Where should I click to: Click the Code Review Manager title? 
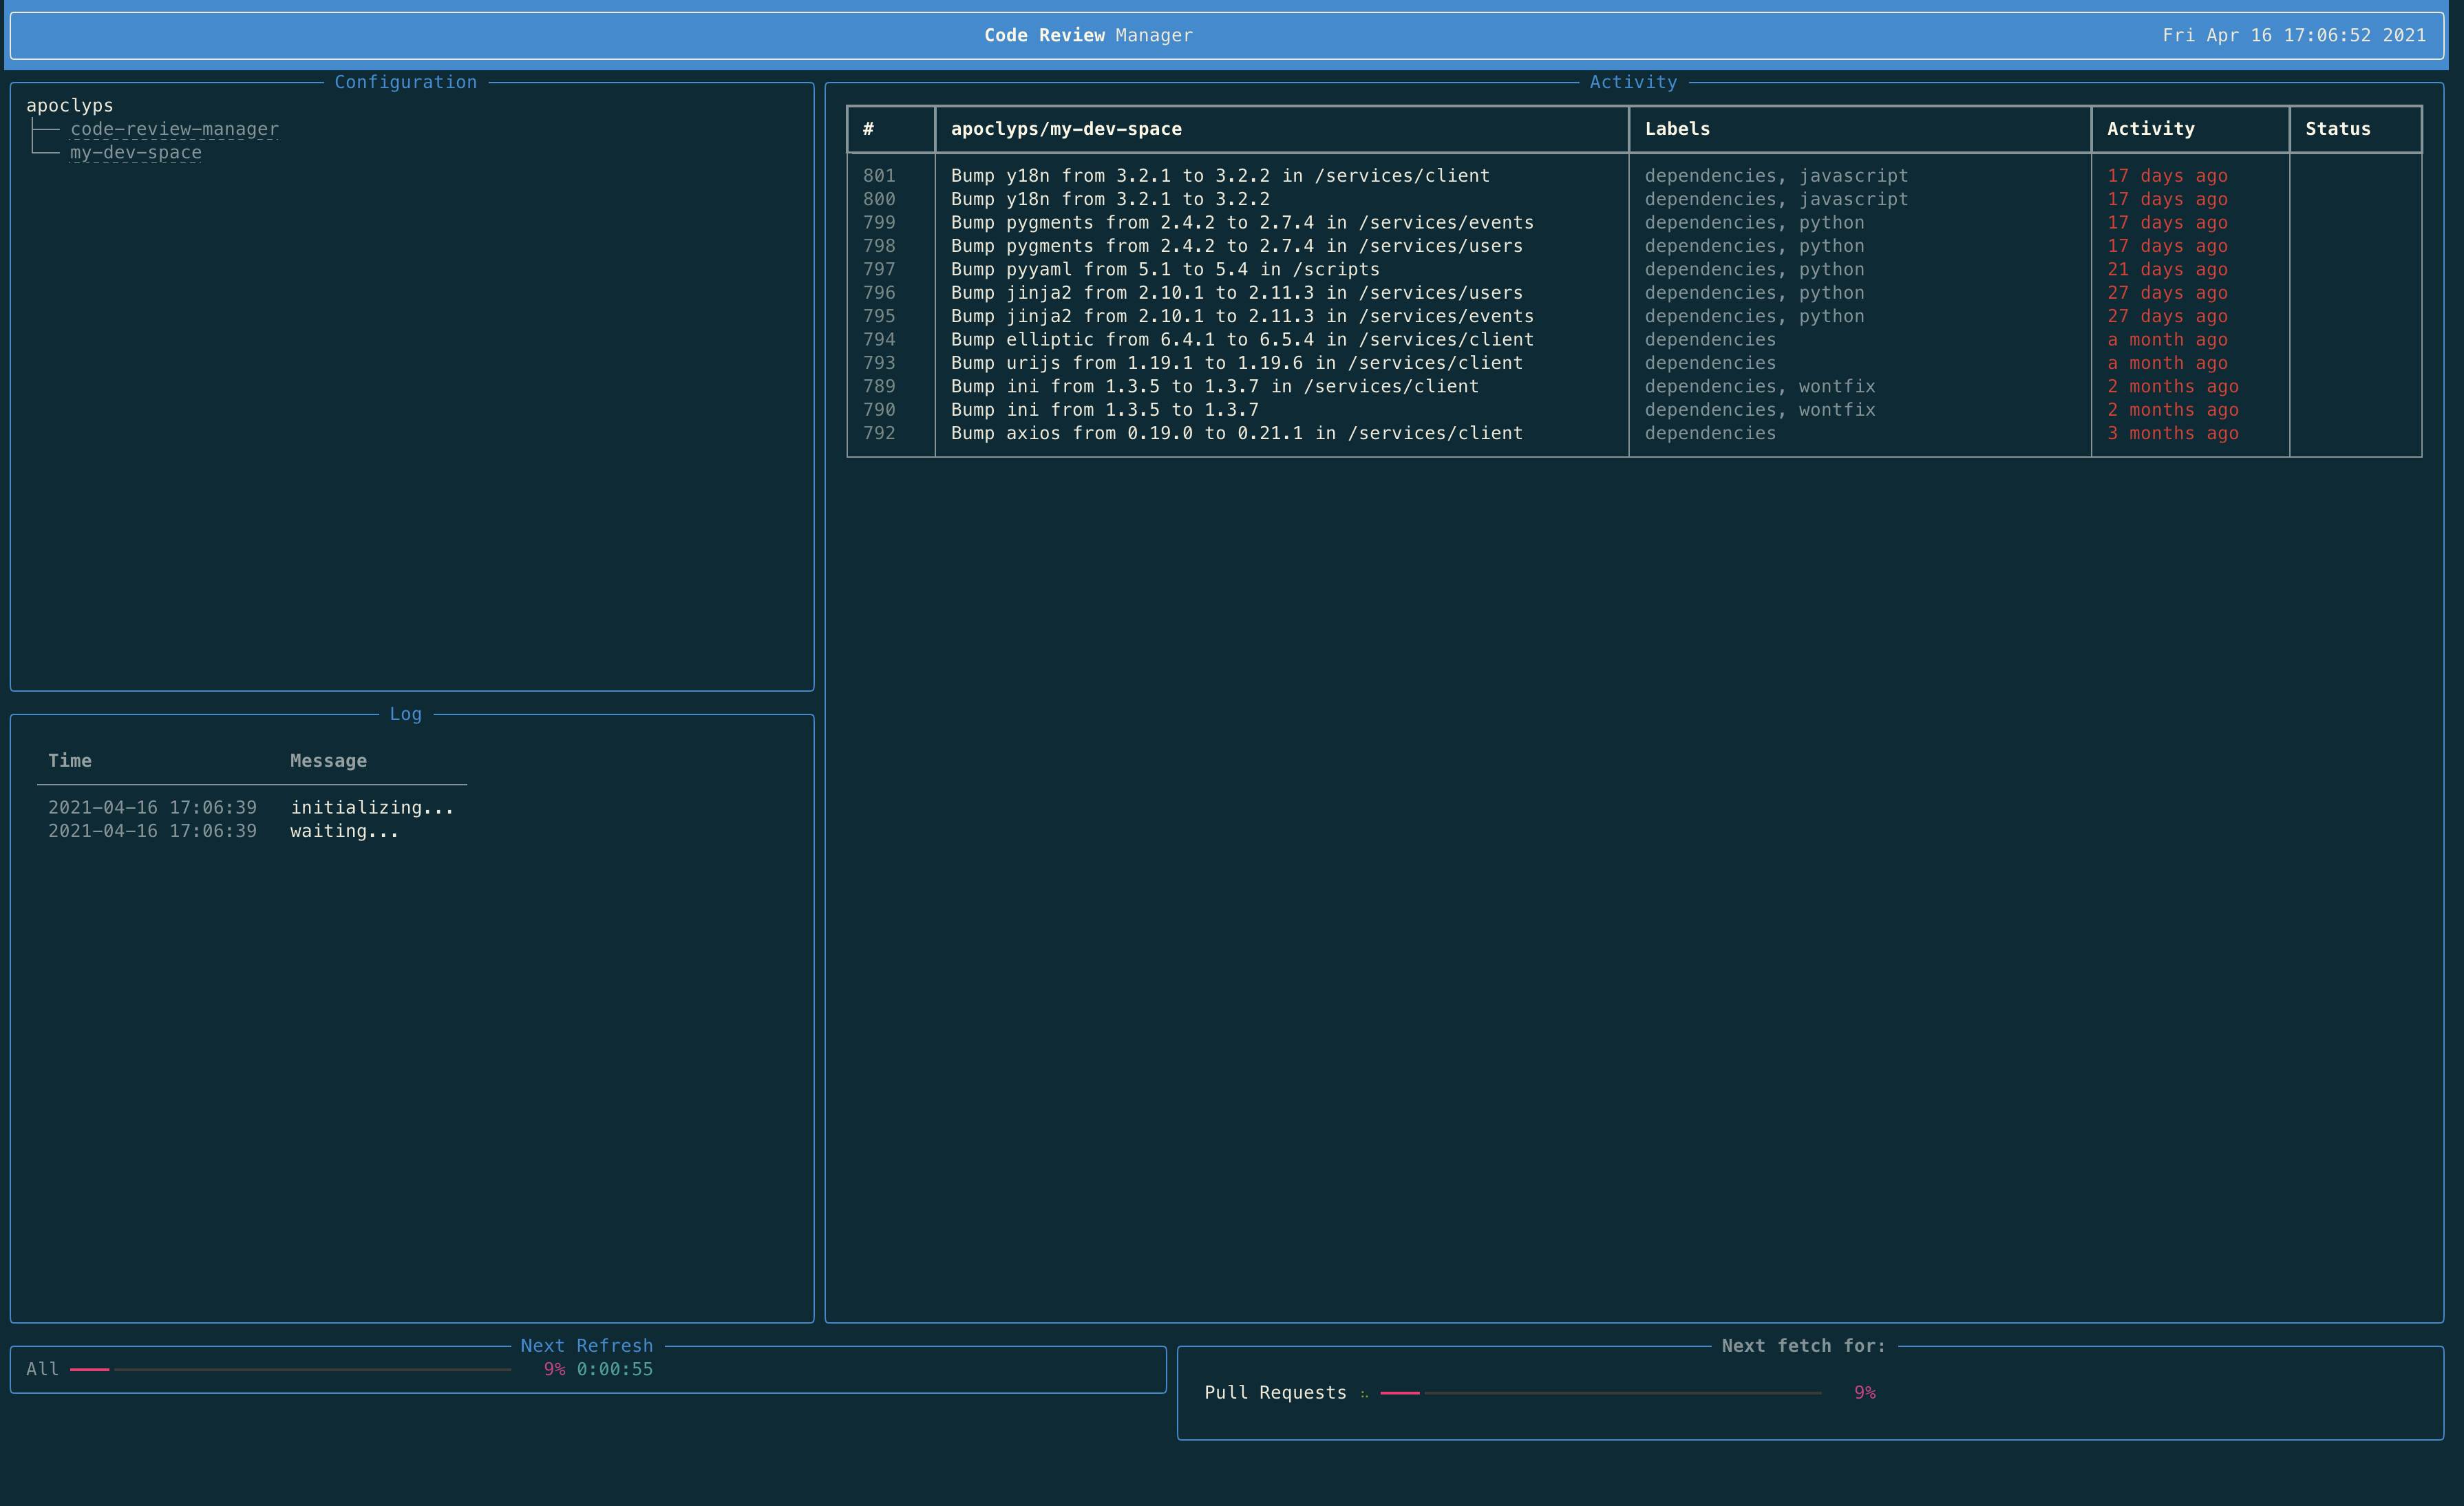[1088, 35]
